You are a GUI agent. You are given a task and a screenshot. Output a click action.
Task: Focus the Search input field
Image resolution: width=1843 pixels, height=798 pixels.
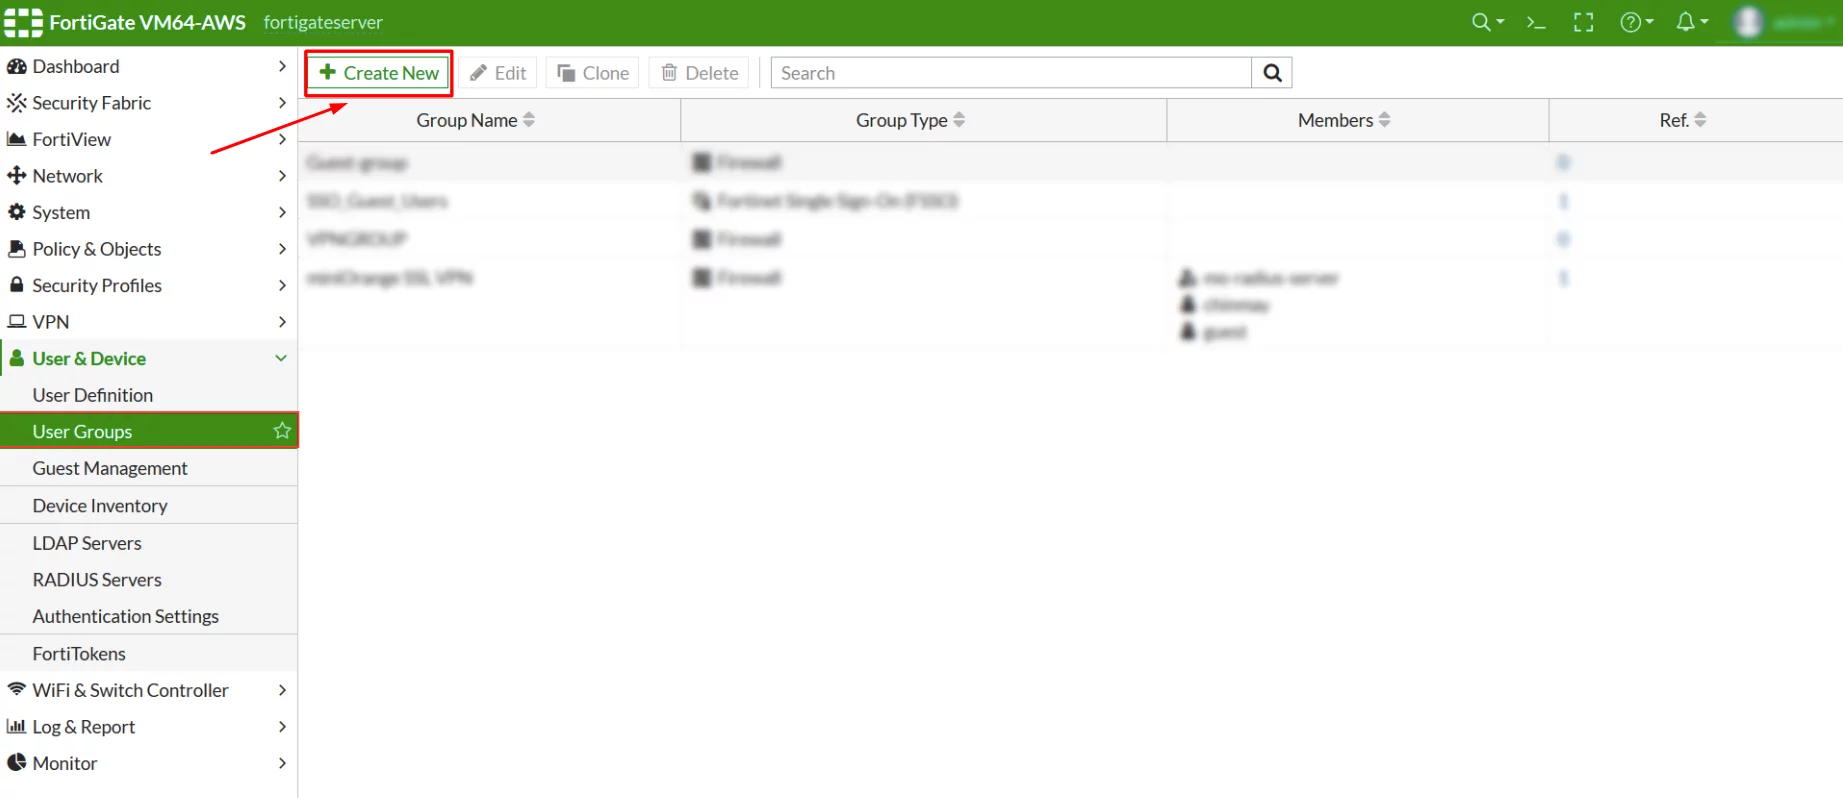(1011, 73)
